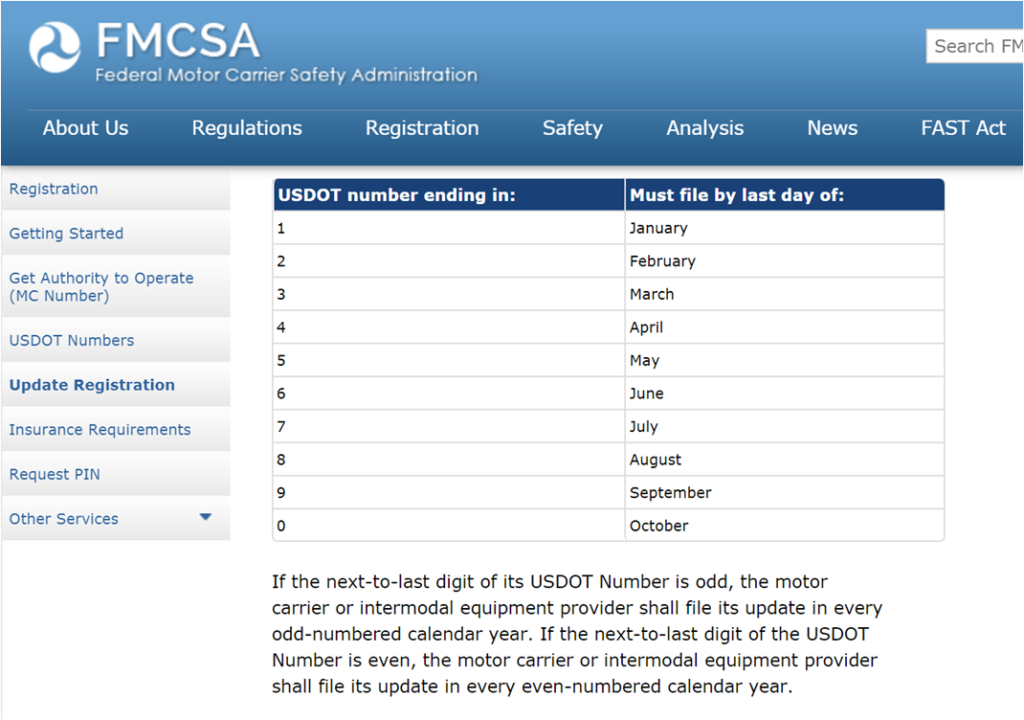Open the FAST Act menu

[x=962, y=128]
